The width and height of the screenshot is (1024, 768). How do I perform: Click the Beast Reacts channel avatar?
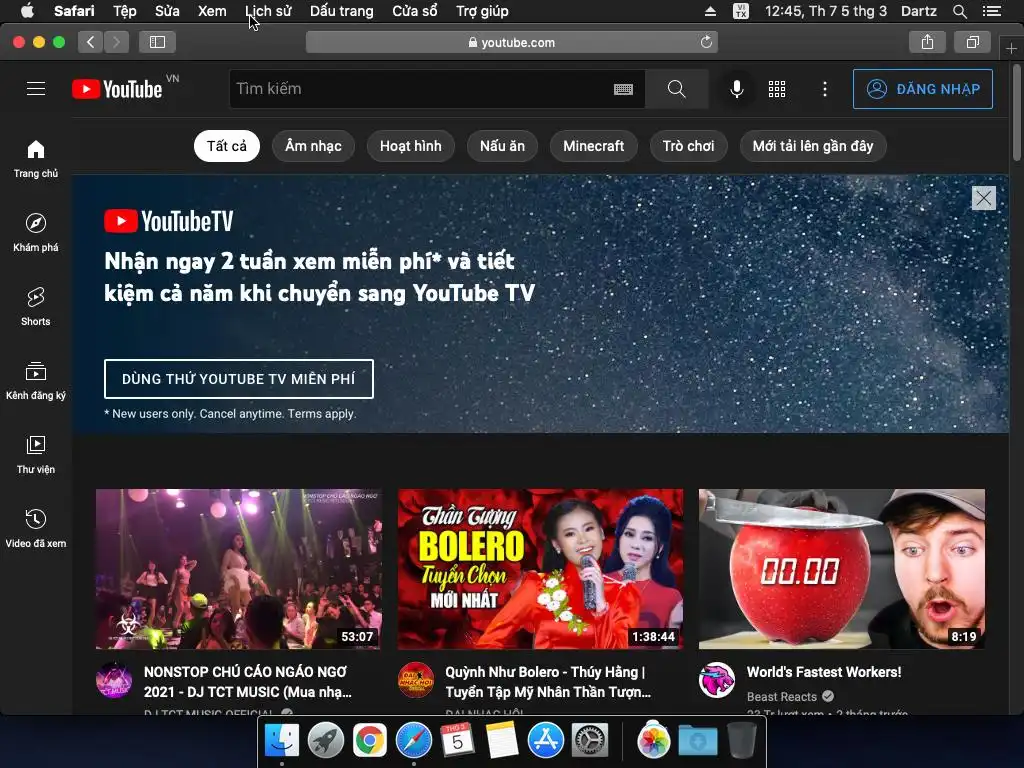717,680
